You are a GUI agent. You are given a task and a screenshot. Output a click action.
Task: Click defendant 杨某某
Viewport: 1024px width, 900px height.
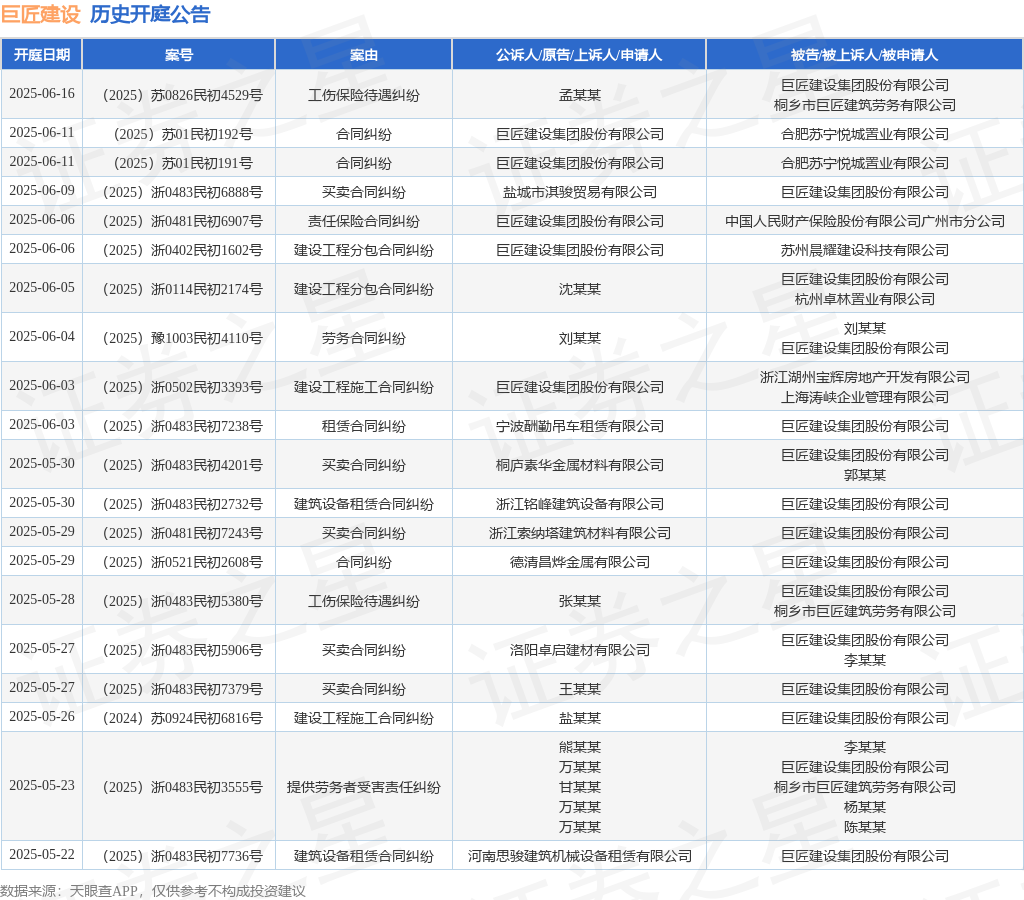tap(865, 807)
